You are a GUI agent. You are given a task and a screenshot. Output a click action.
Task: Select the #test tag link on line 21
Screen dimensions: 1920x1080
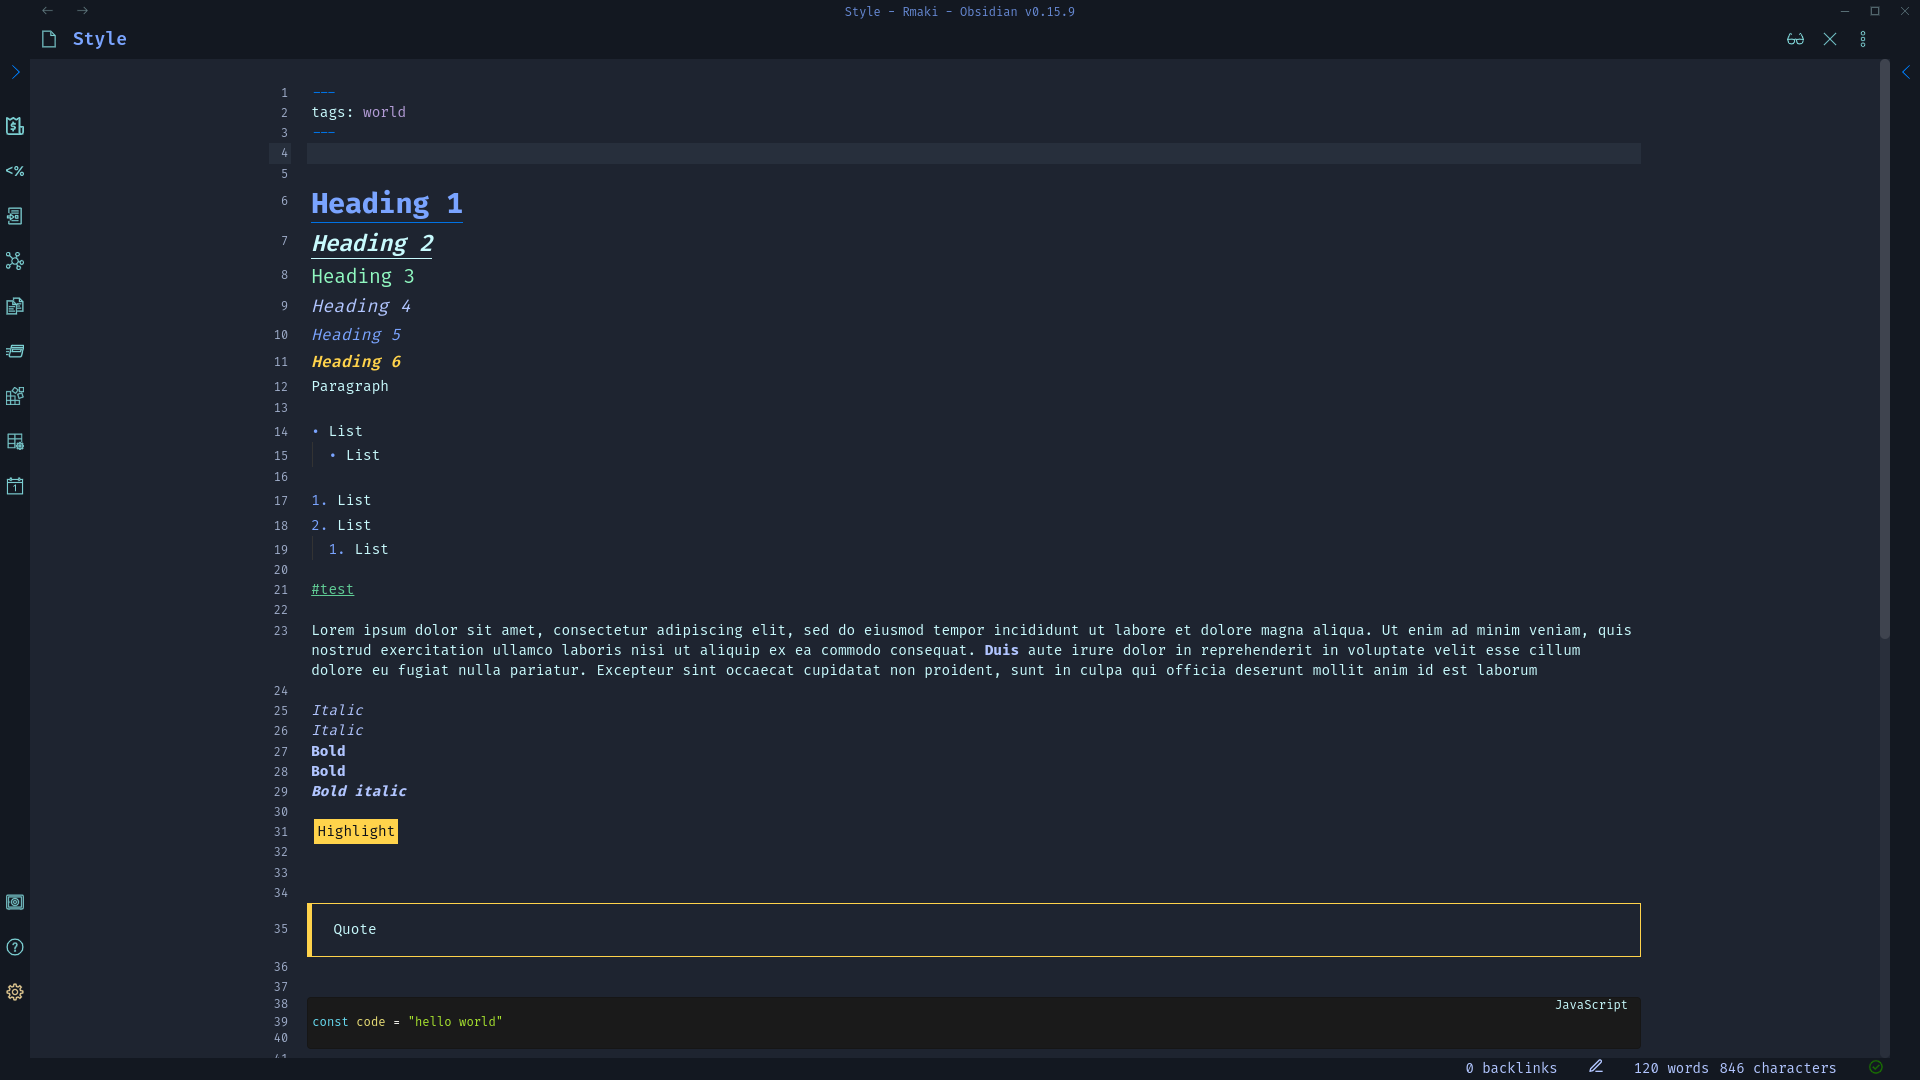click(331, 588)
